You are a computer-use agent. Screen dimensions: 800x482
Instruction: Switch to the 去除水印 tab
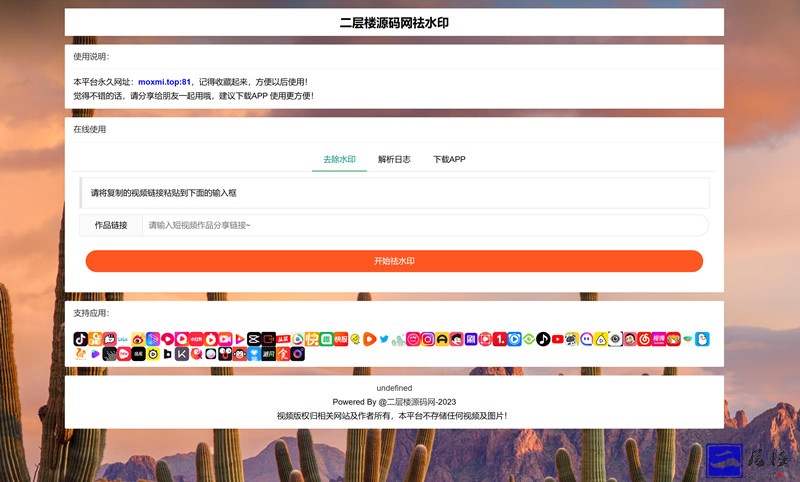tap(339, 159)
